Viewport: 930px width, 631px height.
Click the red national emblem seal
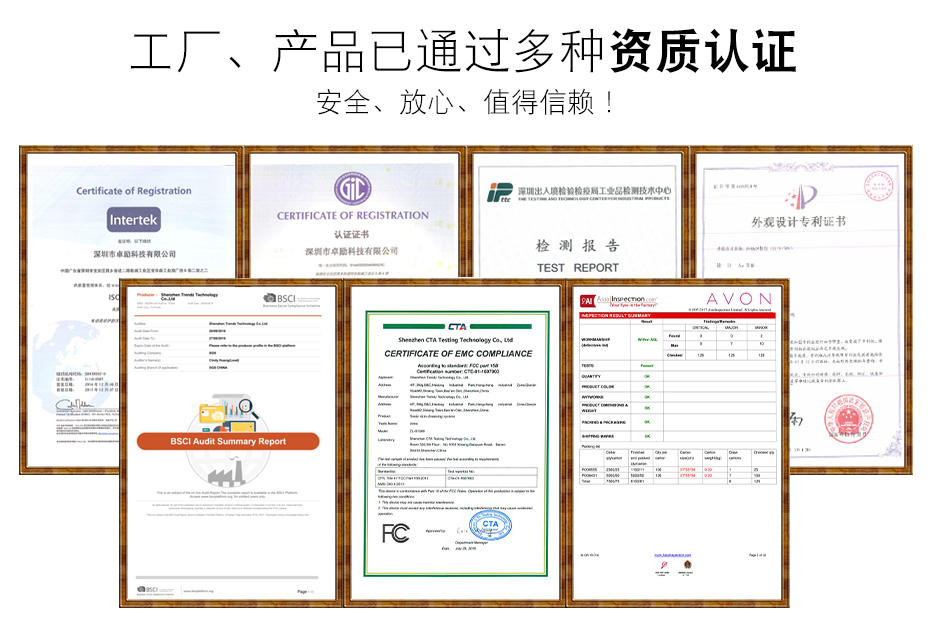pyautogui.click(x=848, y=419)
